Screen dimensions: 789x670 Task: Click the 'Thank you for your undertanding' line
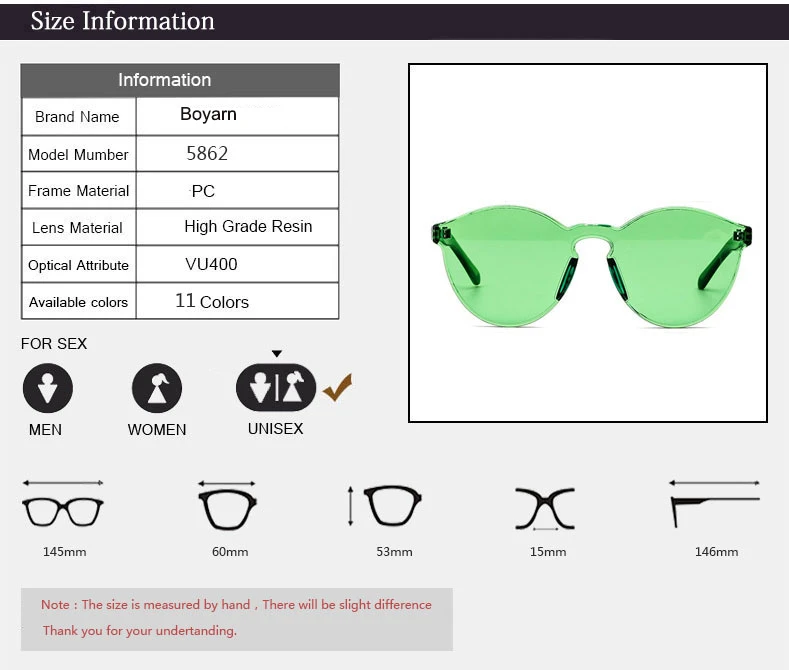pos(139,631)
